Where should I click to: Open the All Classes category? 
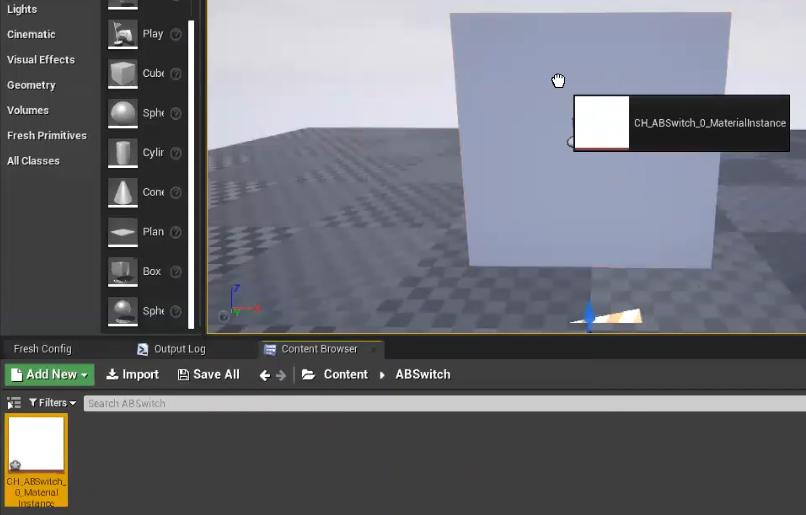(33, 161)
